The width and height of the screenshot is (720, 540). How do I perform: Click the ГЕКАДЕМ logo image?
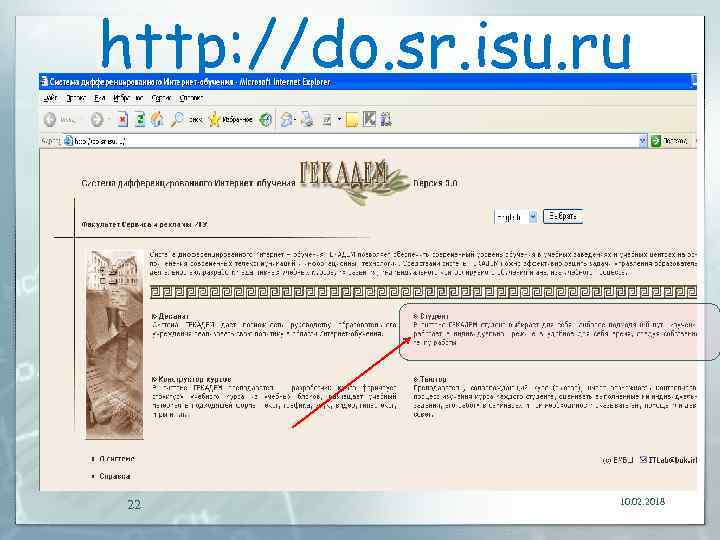354,181
